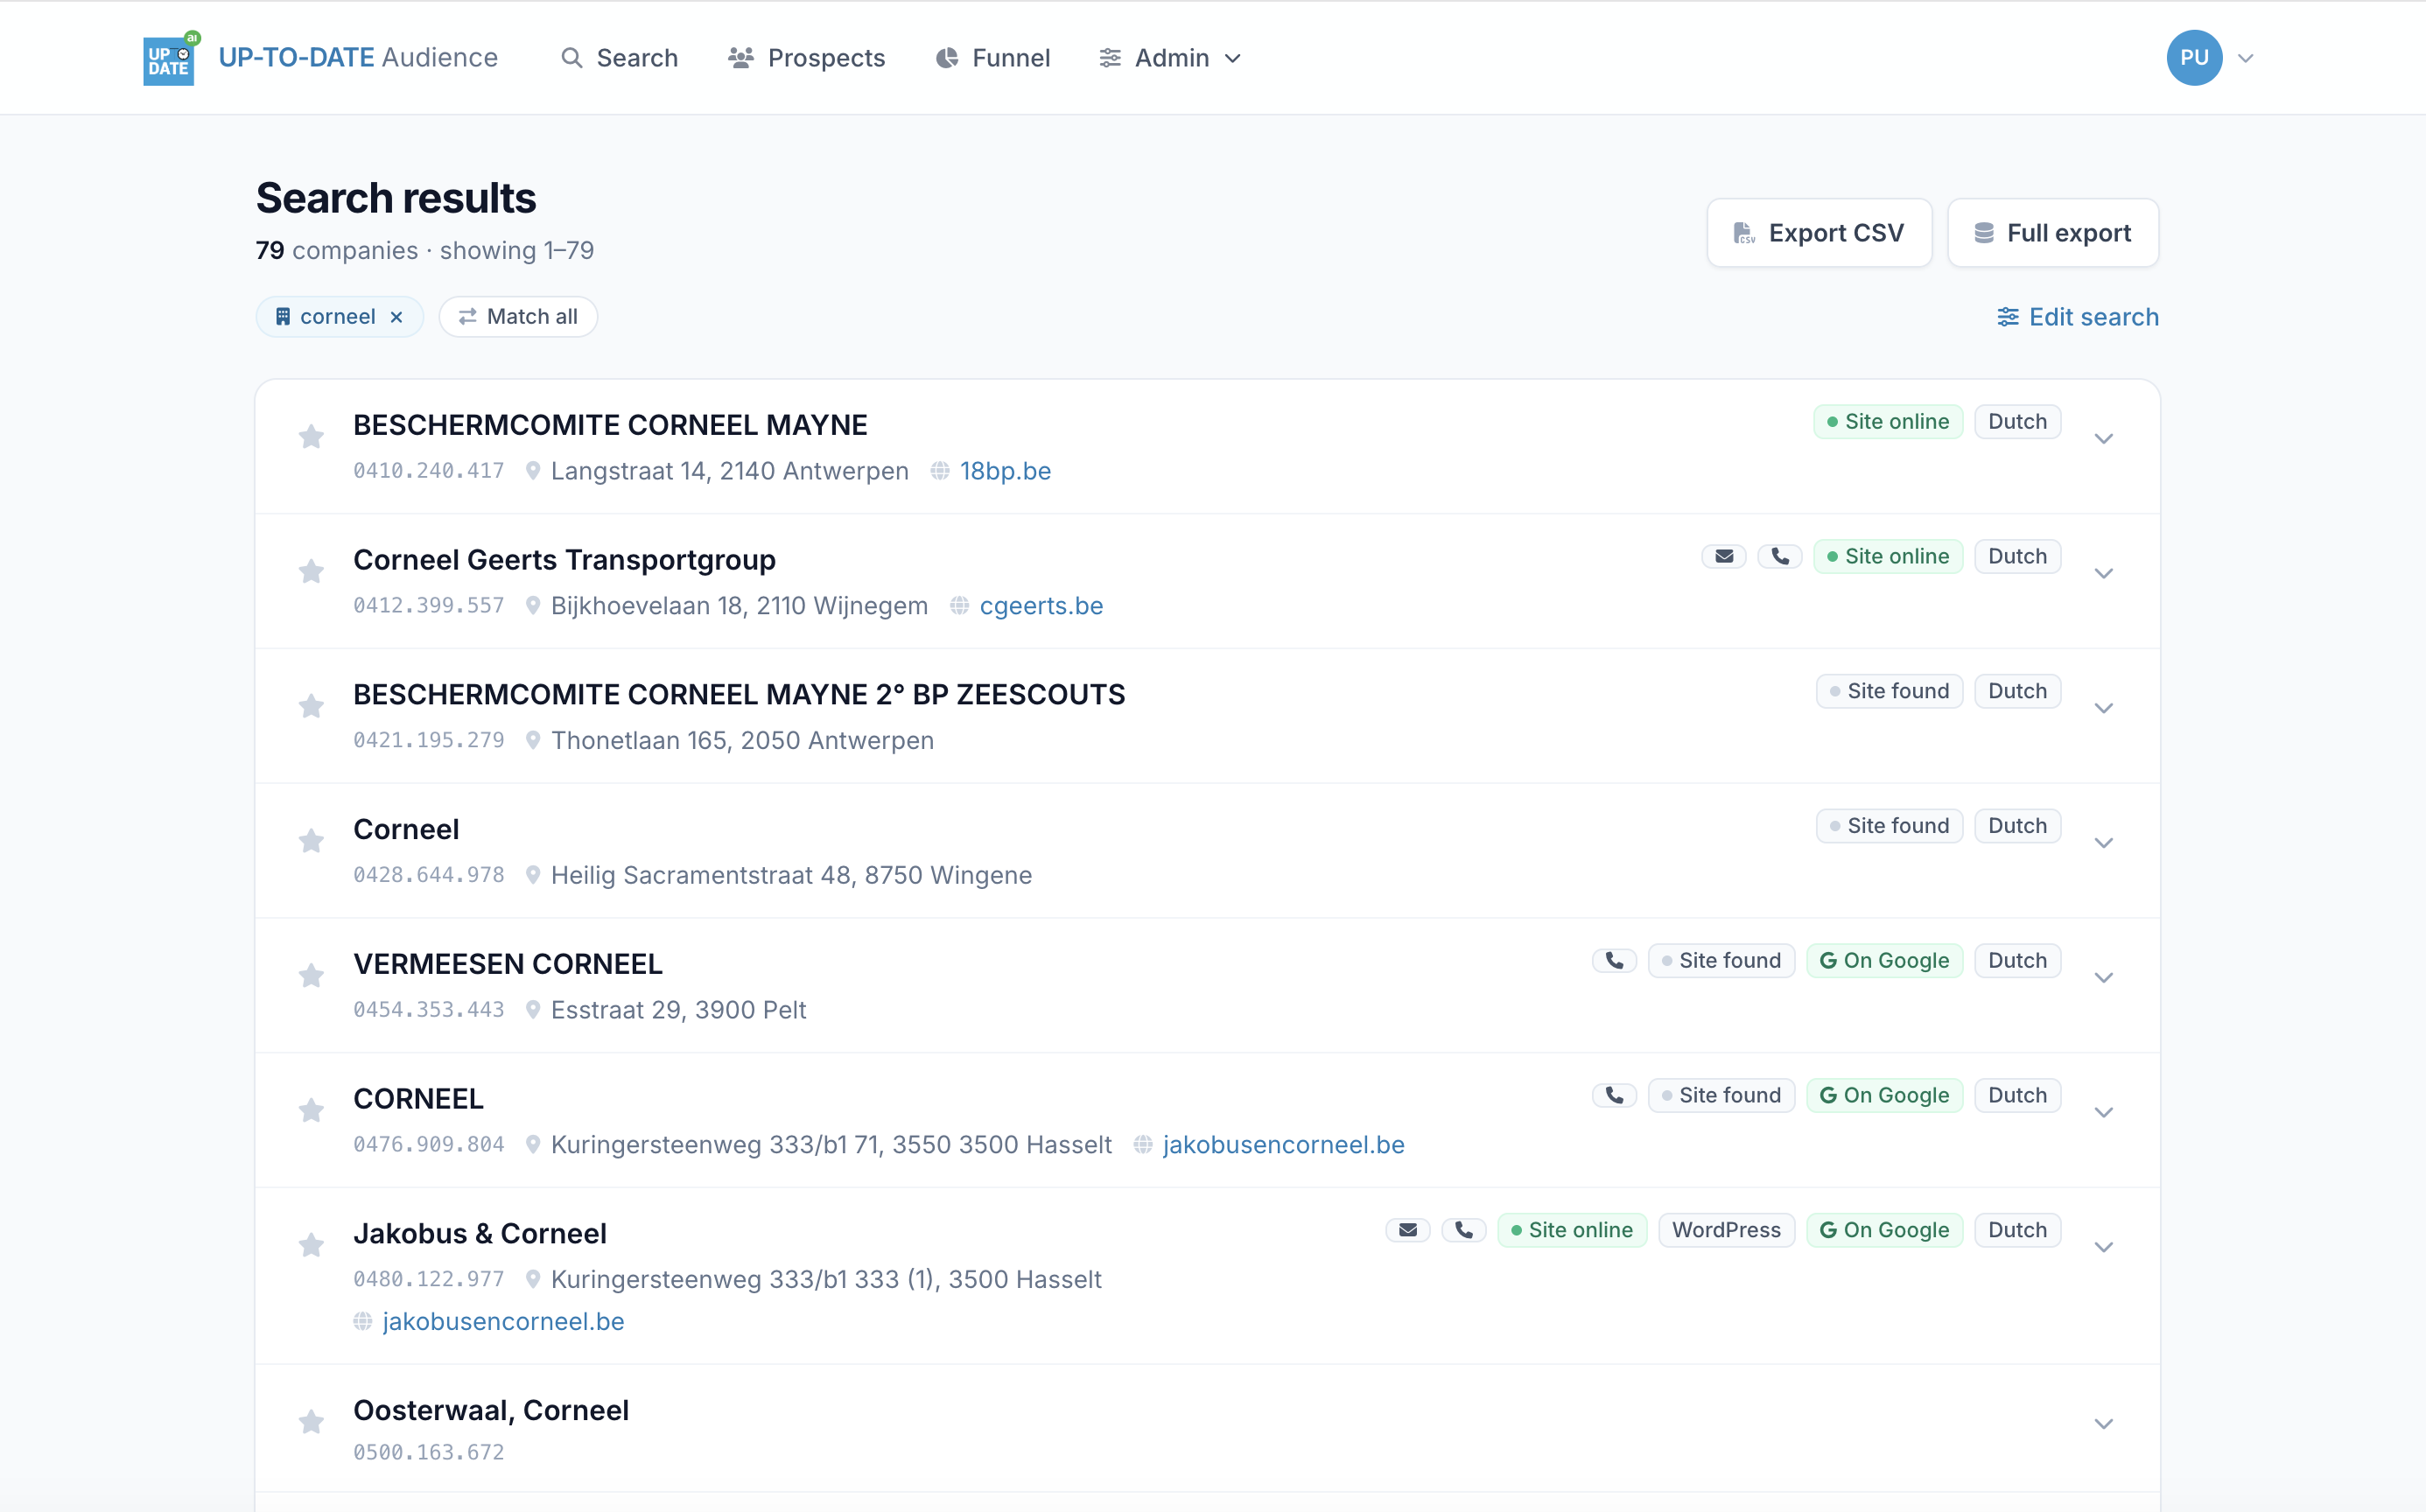The image size is (2426, 1512).
Task: Remove the corneel filter chip
Action: 397,317
